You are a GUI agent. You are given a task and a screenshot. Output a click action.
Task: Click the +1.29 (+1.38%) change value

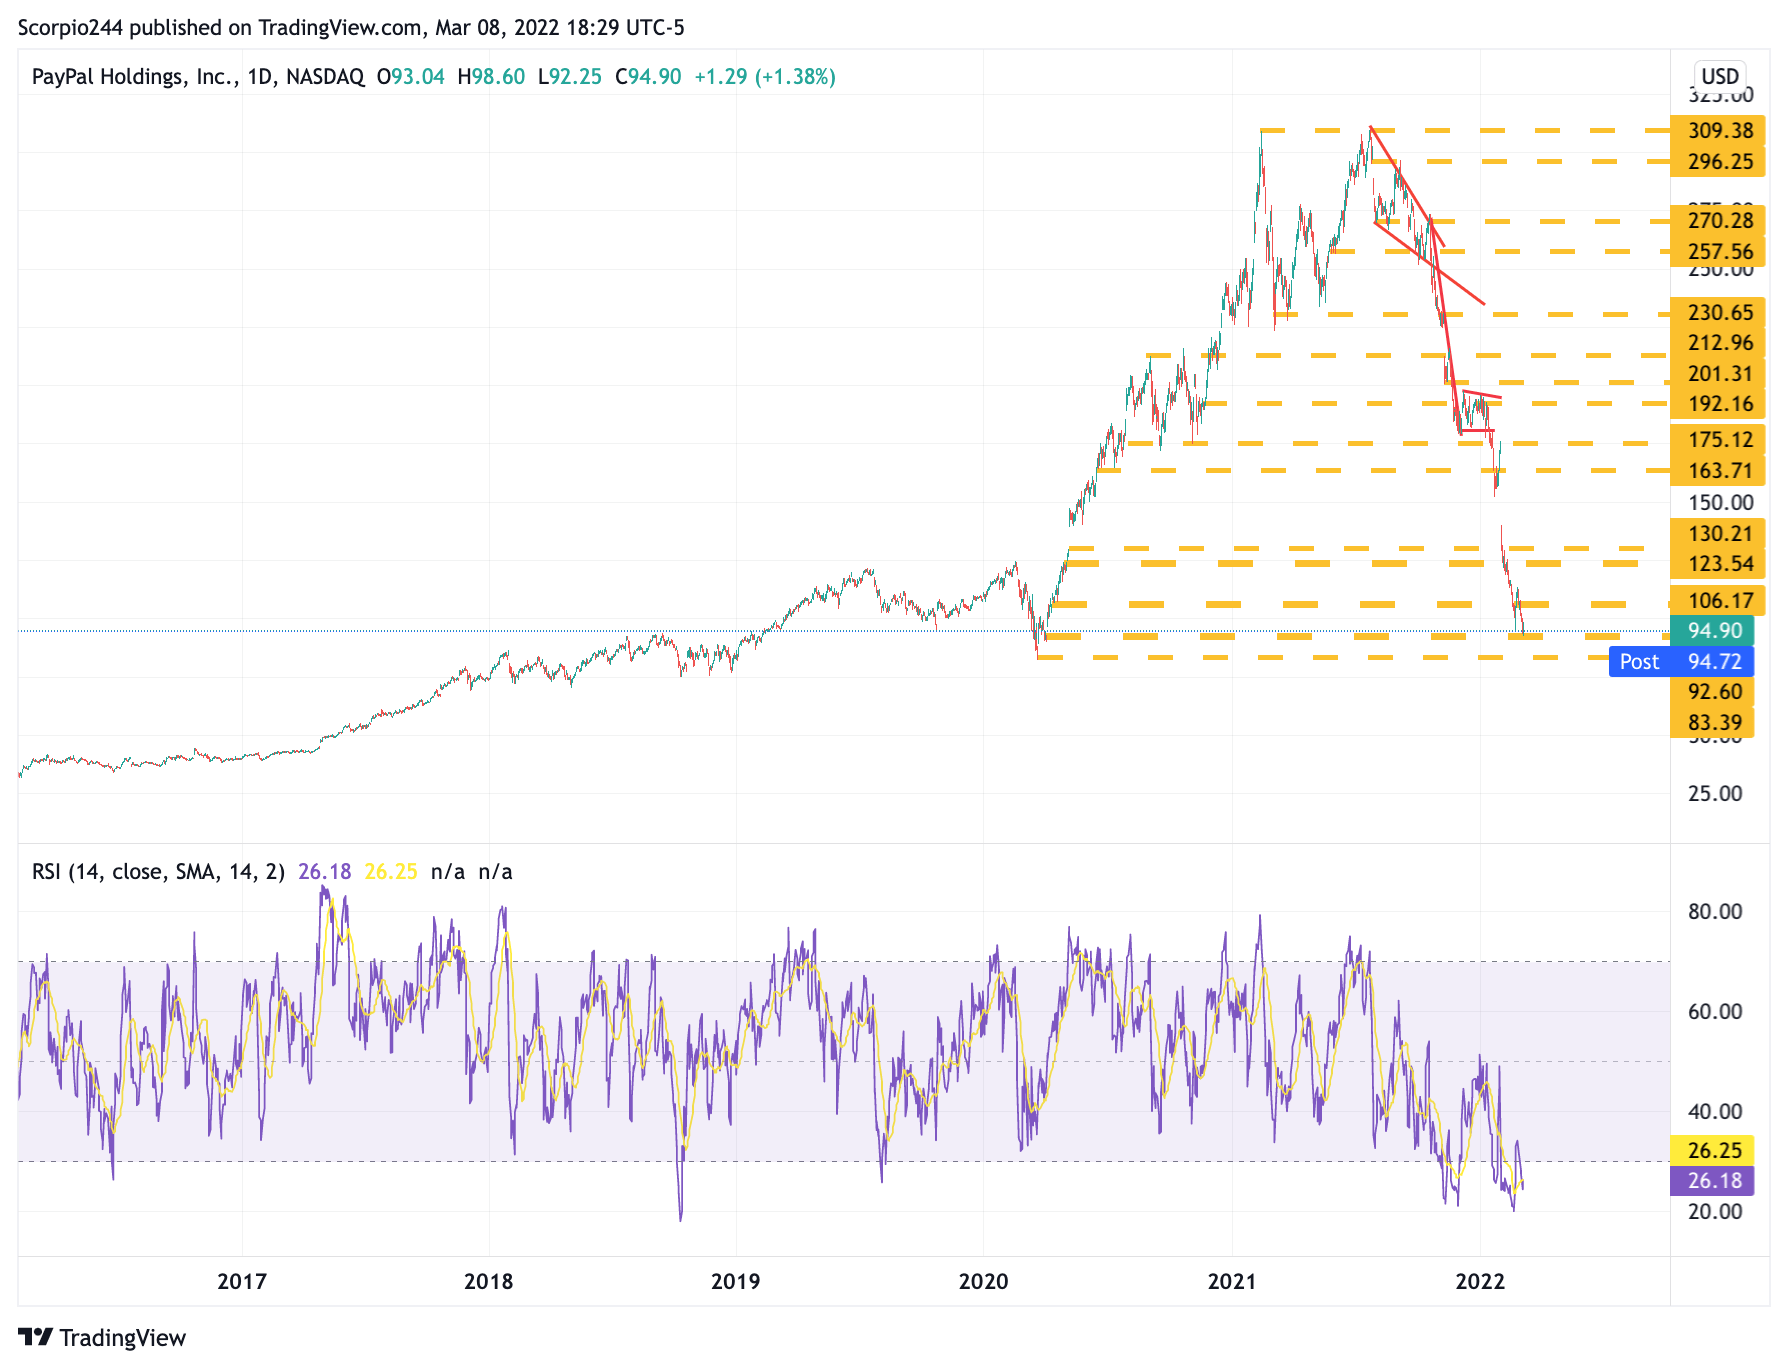pyautogui.click(x=765, y=77)
